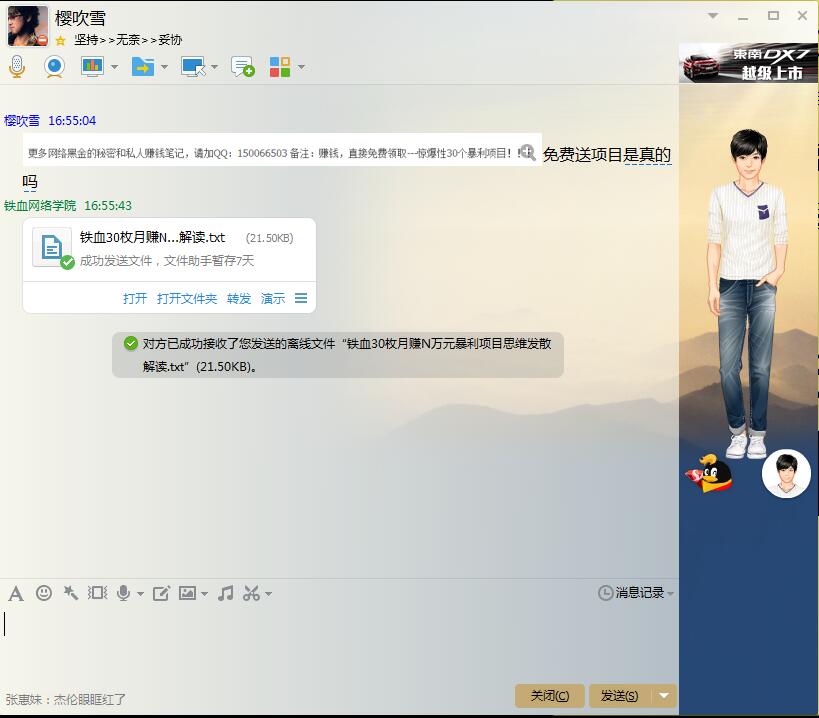Click the send file folder icon
The image size is (819, 718).
point(143,67)
